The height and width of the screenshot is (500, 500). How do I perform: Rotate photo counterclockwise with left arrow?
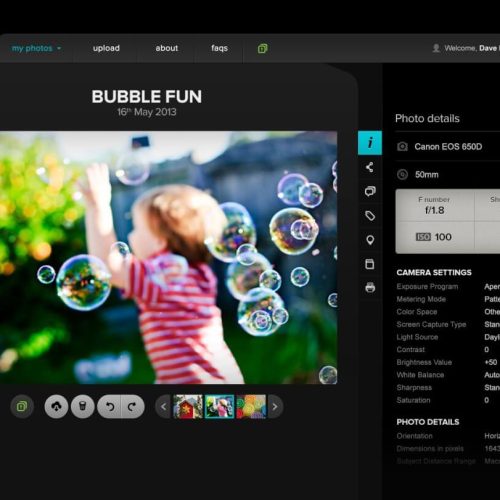tap(110, 406)
